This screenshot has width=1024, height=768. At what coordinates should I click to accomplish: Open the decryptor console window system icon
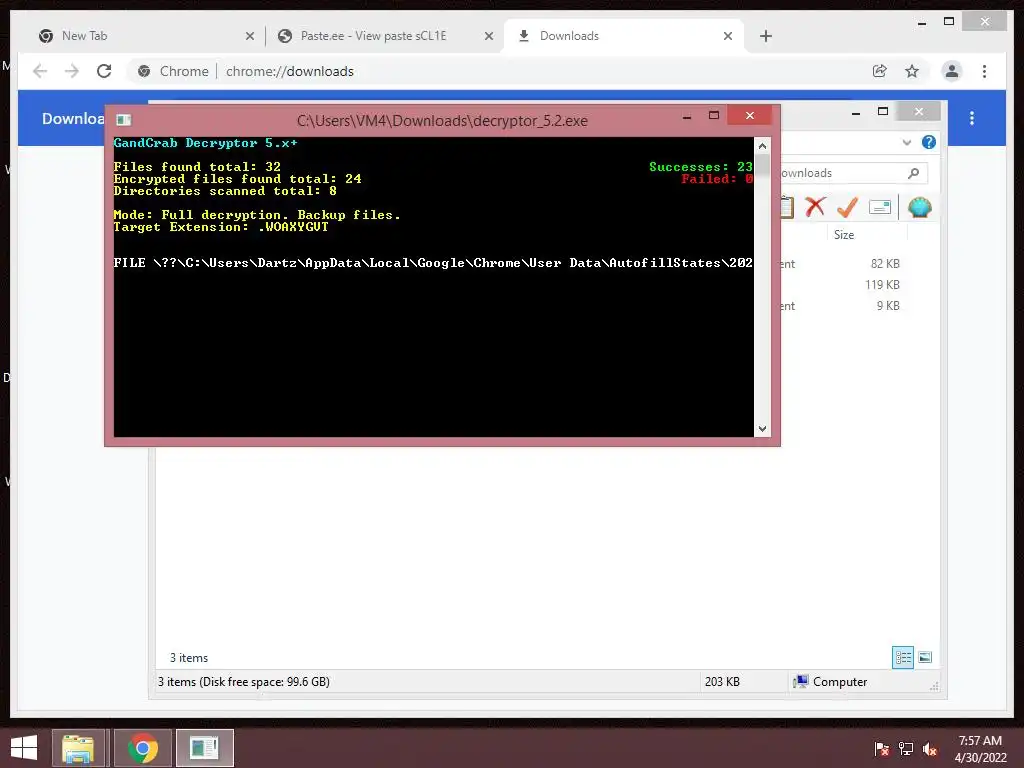(x=123, y=120)
